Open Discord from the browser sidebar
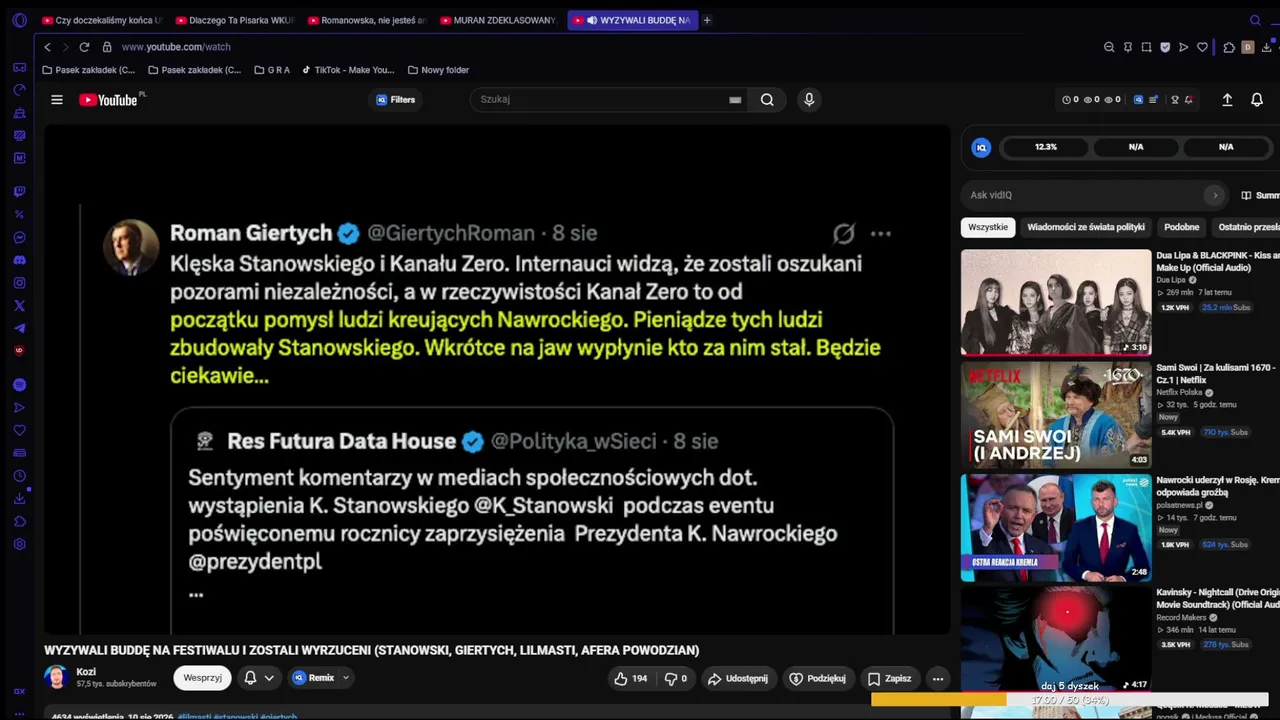The image size is (1280, 720). point(19,260)
